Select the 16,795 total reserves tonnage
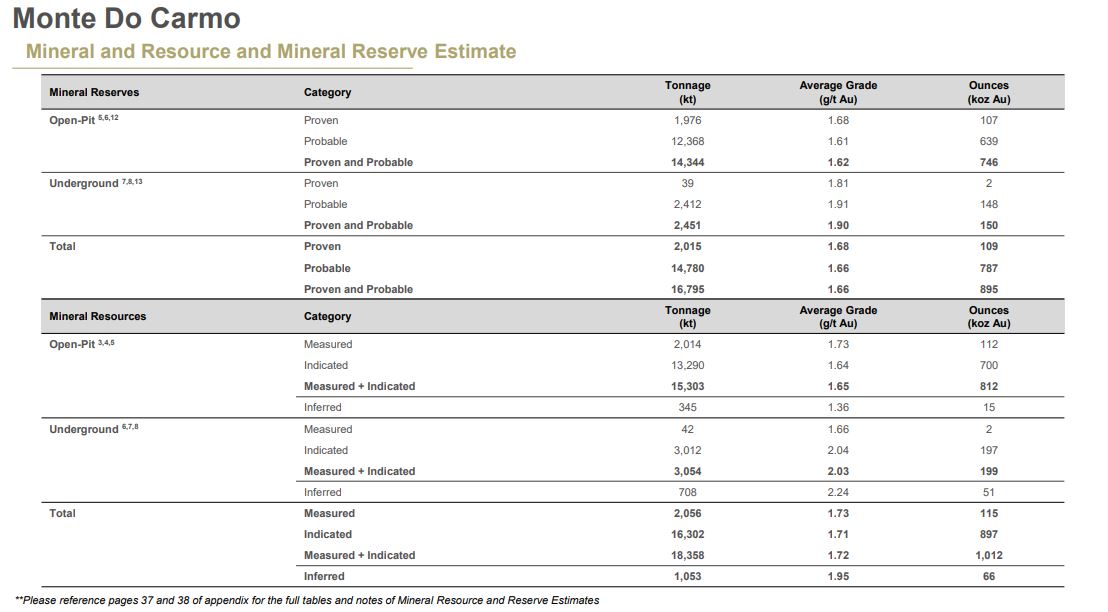The image size is (1108, 612). 687,290
